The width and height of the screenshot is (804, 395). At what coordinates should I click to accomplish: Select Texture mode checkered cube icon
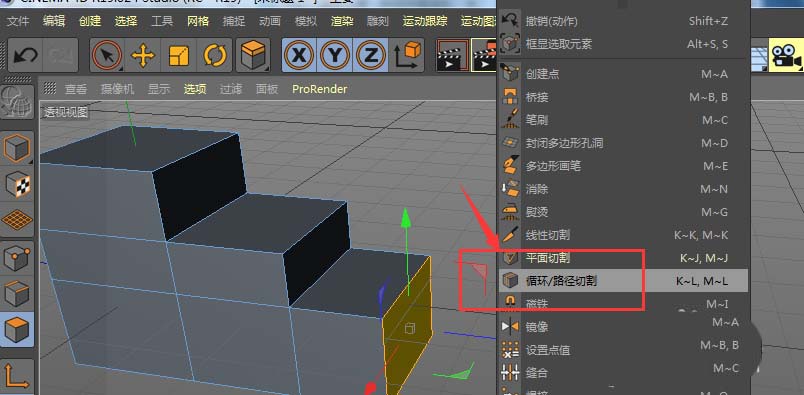pos(18,184)
